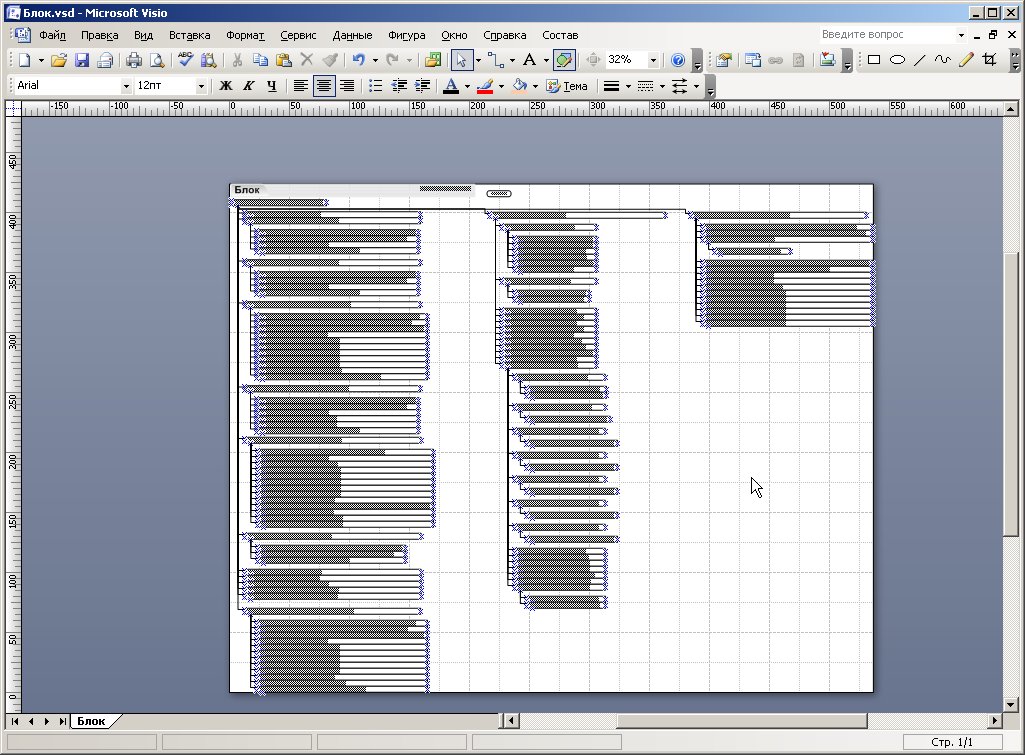Image resolution: width=1025 pixels, height=755 pixels.
Task: Expand the Connector tool options arrow
Action: [x=512, y=60]
